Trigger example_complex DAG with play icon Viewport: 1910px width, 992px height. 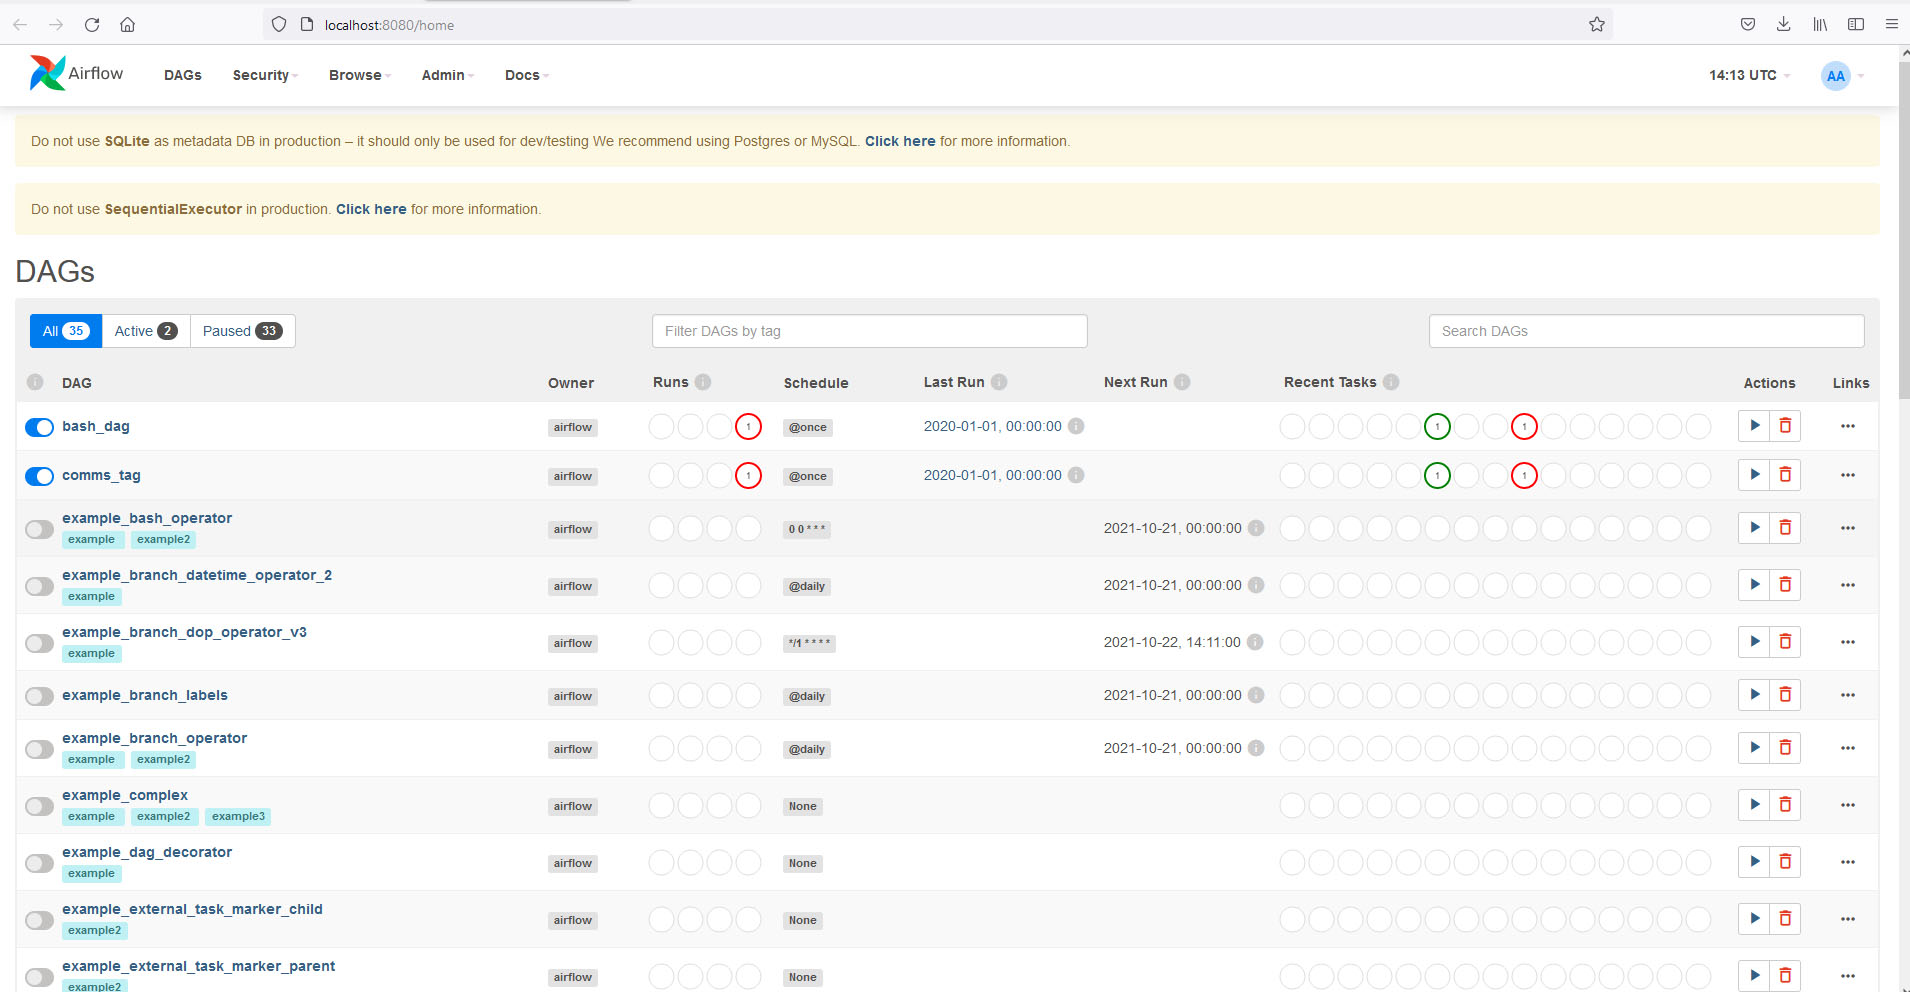pos(1754,805)
